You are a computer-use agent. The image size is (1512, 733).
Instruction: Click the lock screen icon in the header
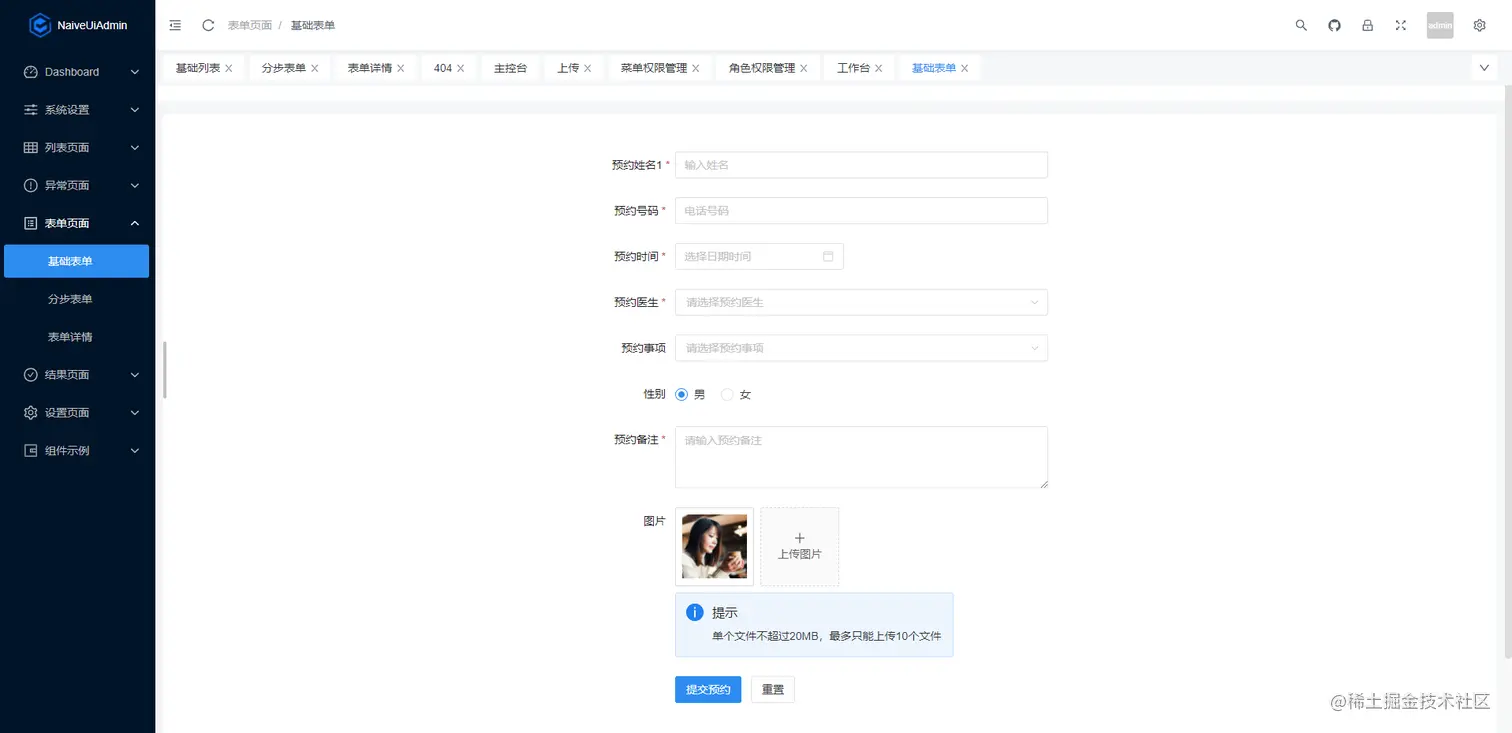[x=1367, y=25]
